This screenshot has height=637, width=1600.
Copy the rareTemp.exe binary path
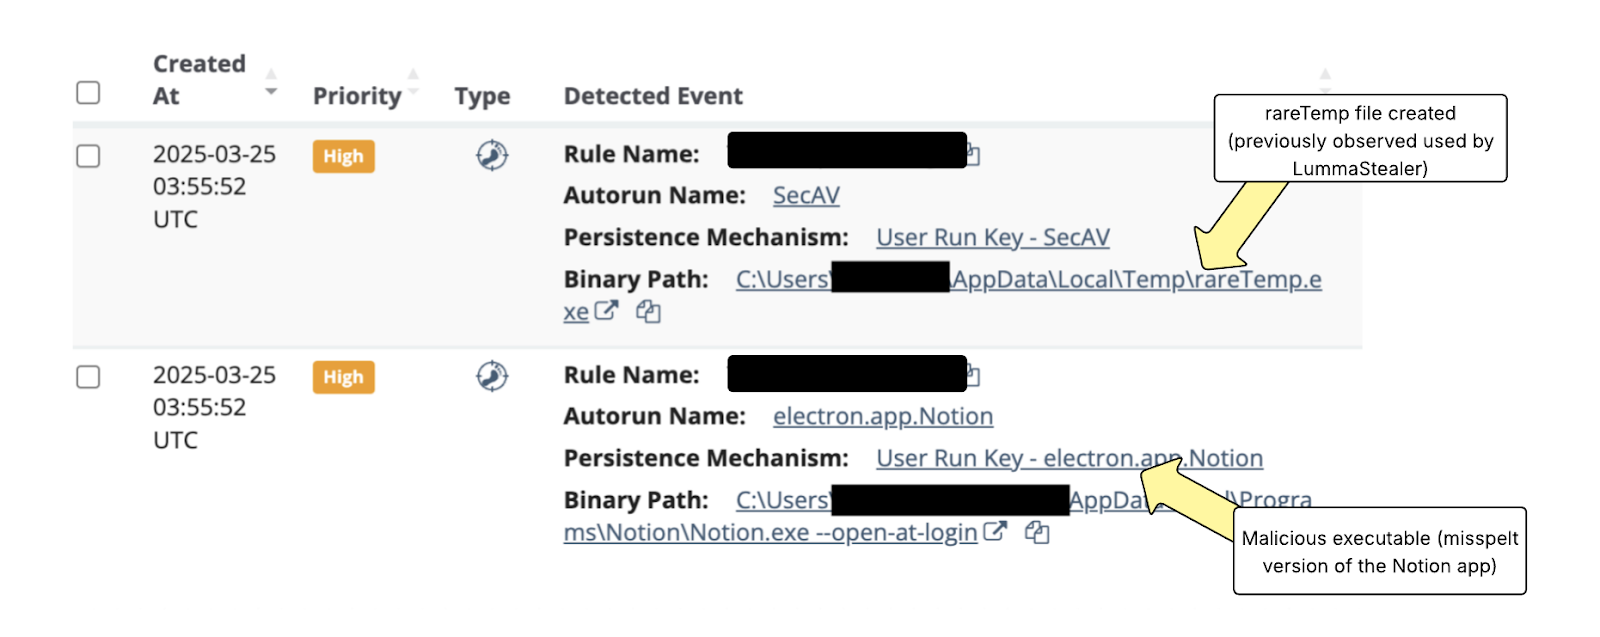coord(648,312)
